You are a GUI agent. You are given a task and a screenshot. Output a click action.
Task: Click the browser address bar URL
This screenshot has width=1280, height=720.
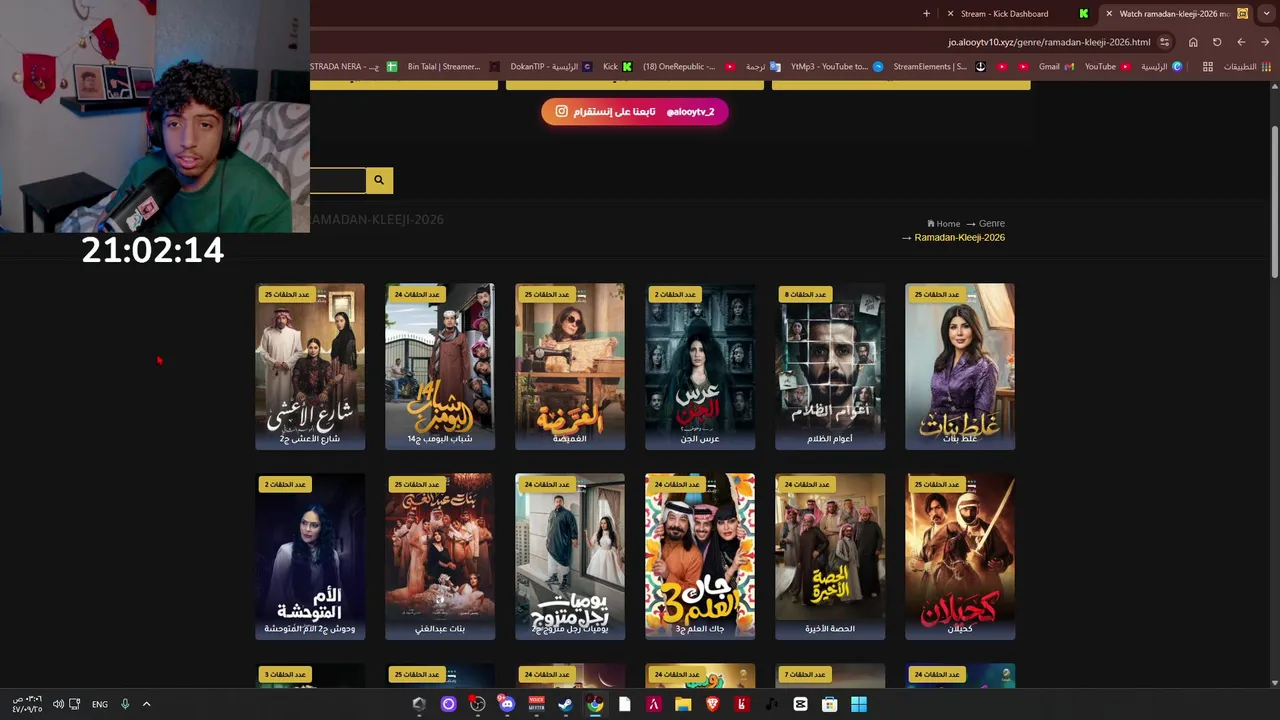point(1049,42)
